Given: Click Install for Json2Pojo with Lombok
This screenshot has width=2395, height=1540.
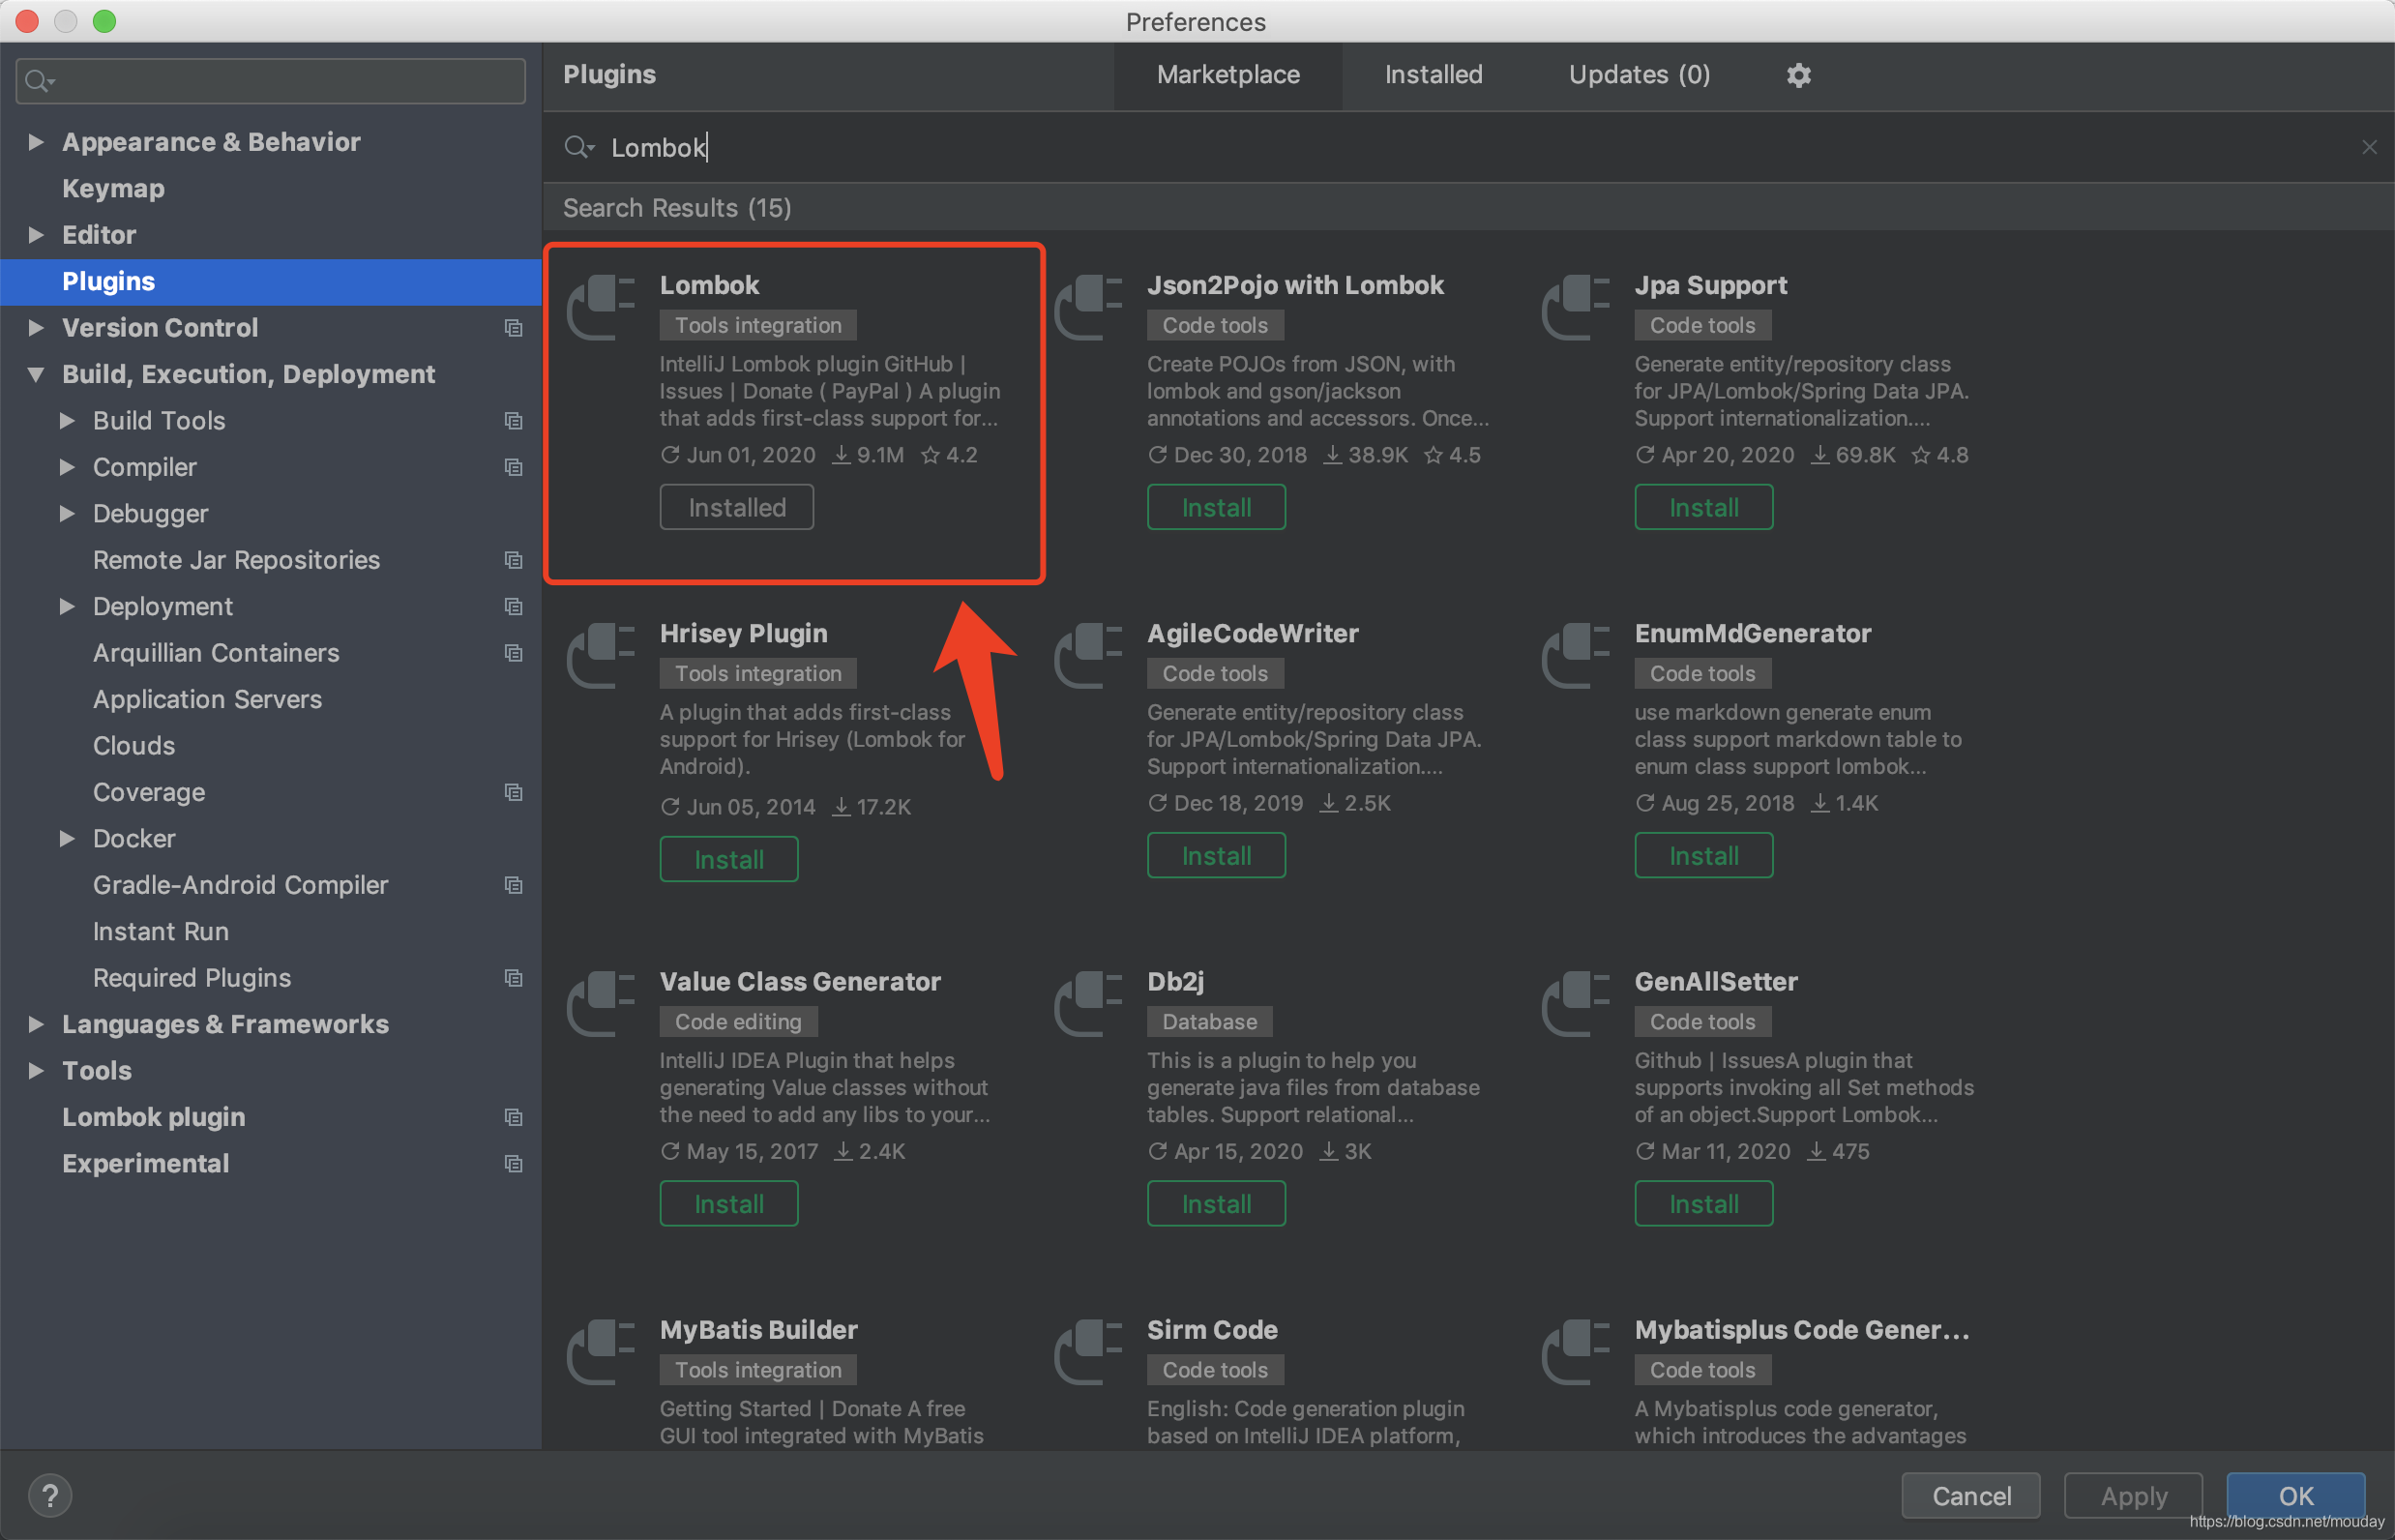Looking at the screenshot, I should point(1217,508).
